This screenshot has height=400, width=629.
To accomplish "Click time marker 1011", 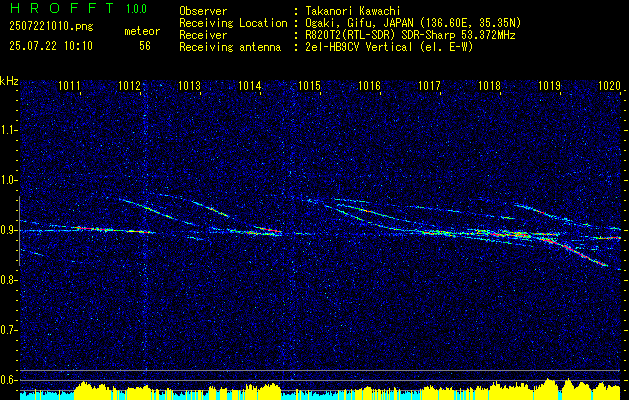I will [69, 85].
